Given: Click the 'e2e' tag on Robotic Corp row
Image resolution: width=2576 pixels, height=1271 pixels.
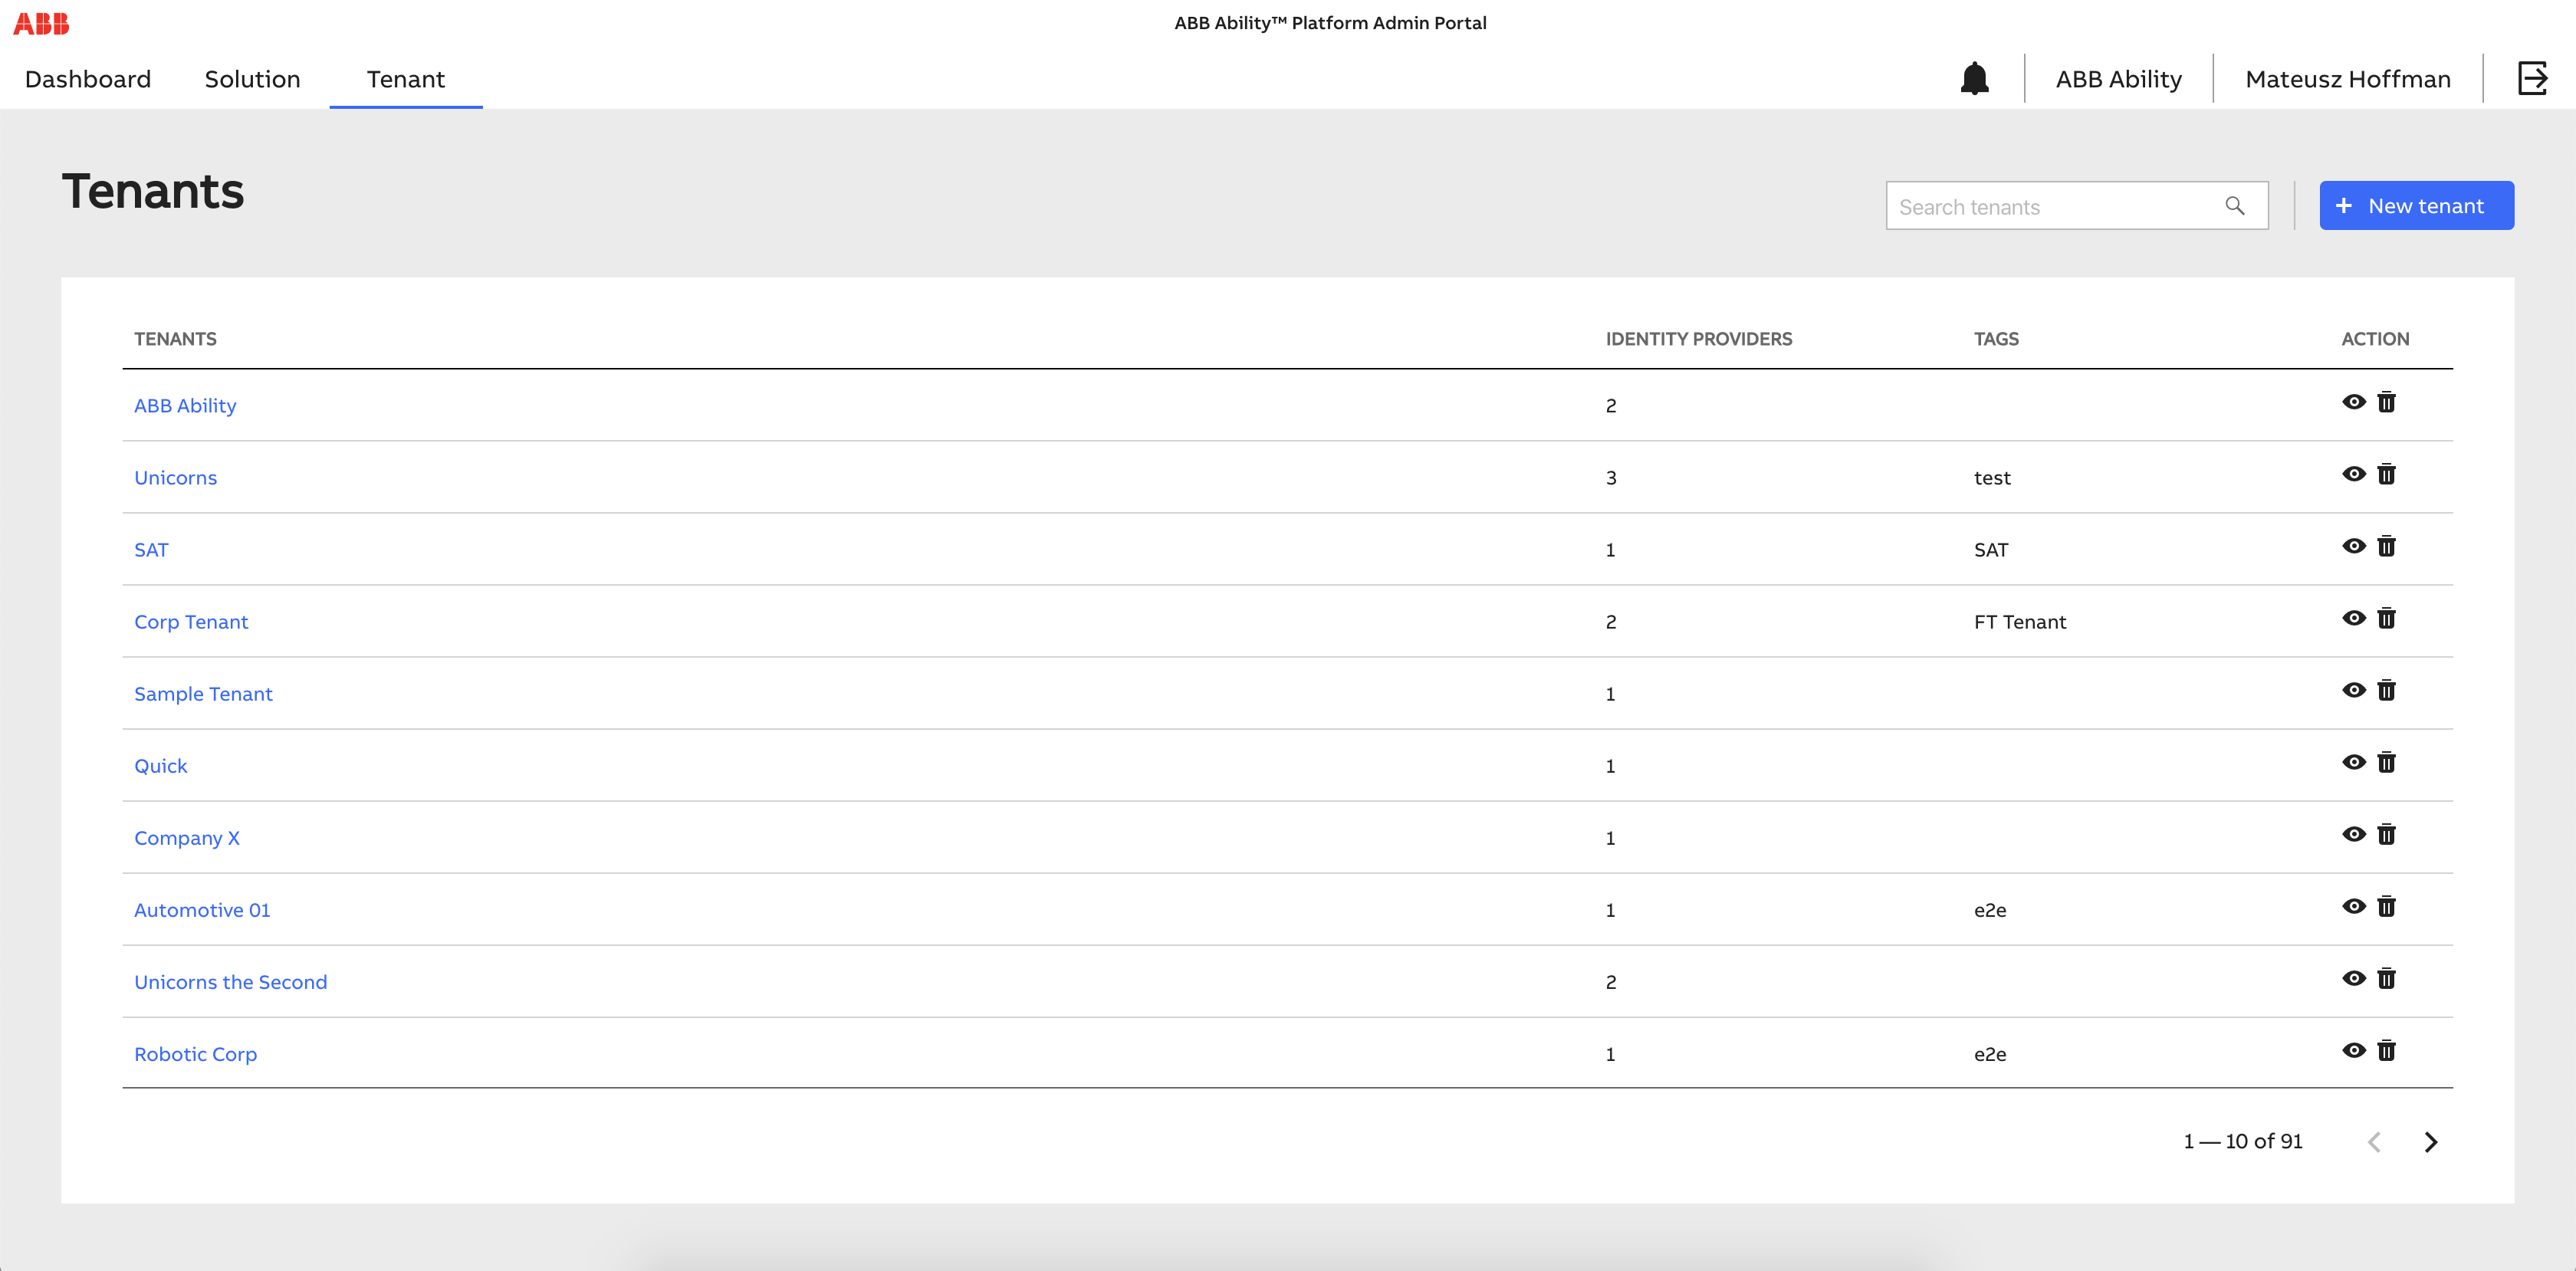Looking at the screenshot, I should coord(1990,1054).
